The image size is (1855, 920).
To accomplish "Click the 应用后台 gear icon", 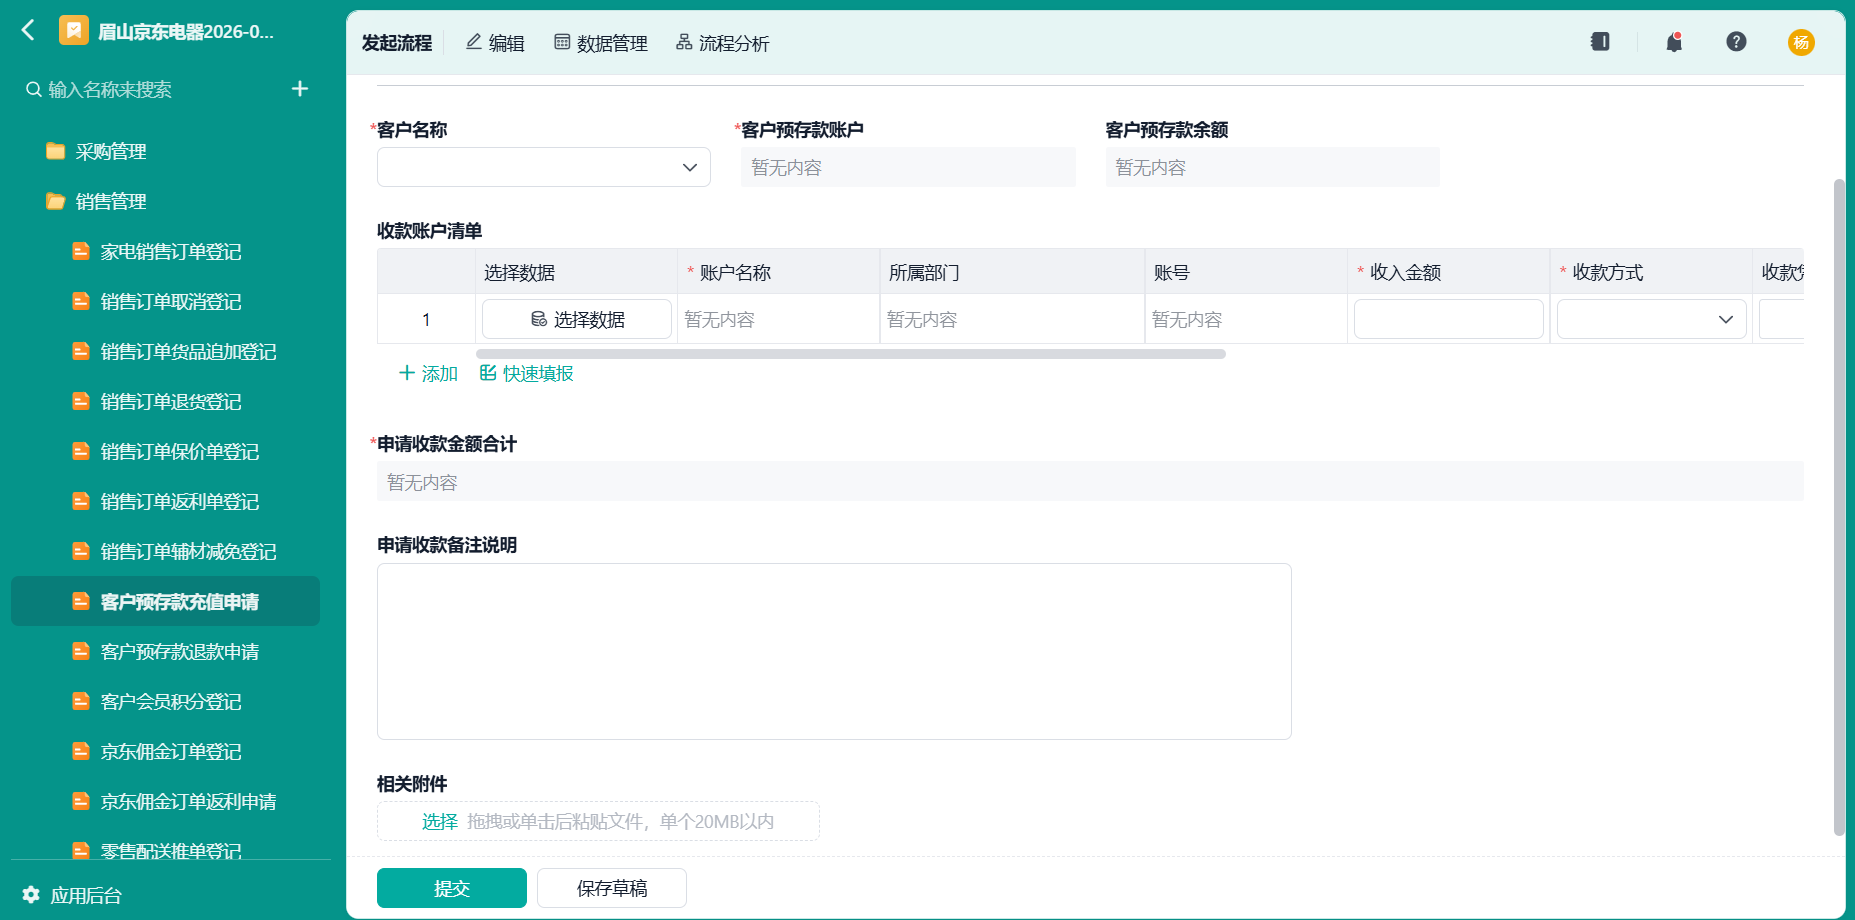I will click(x=31, y=895).
